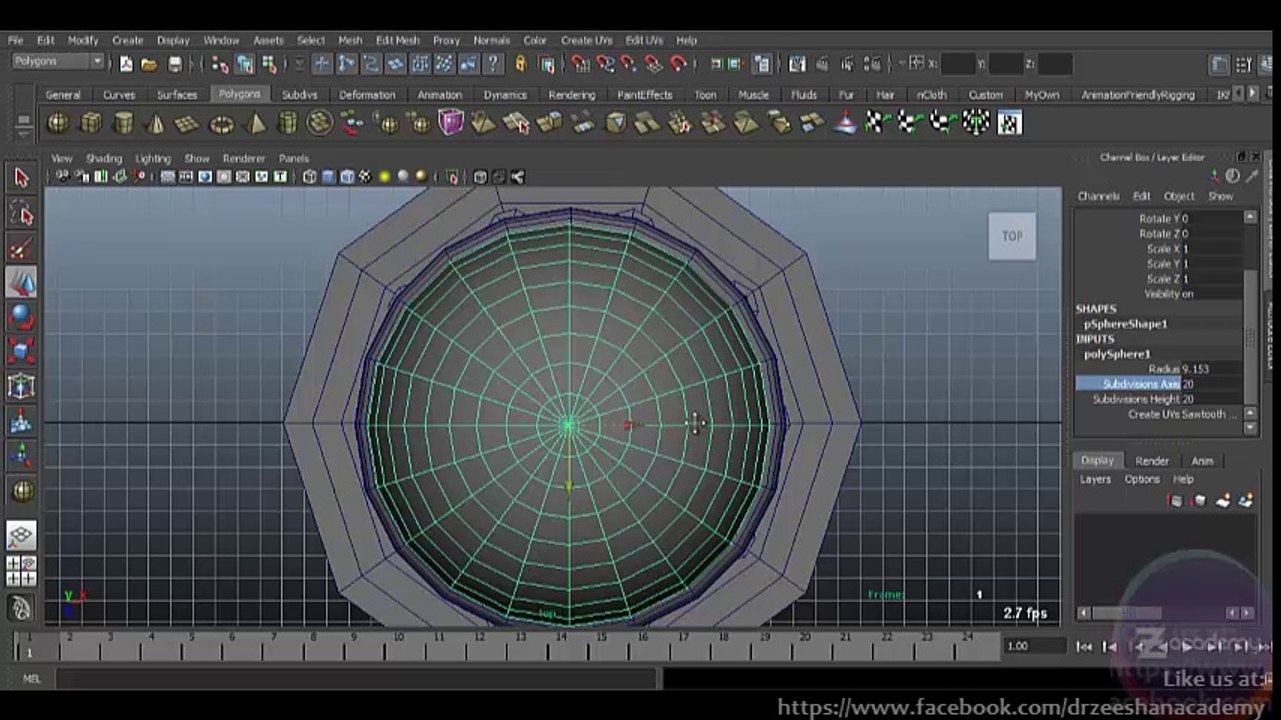
Task: Click the Channels menu in Channel Box
Action: tap(1098, 196)
